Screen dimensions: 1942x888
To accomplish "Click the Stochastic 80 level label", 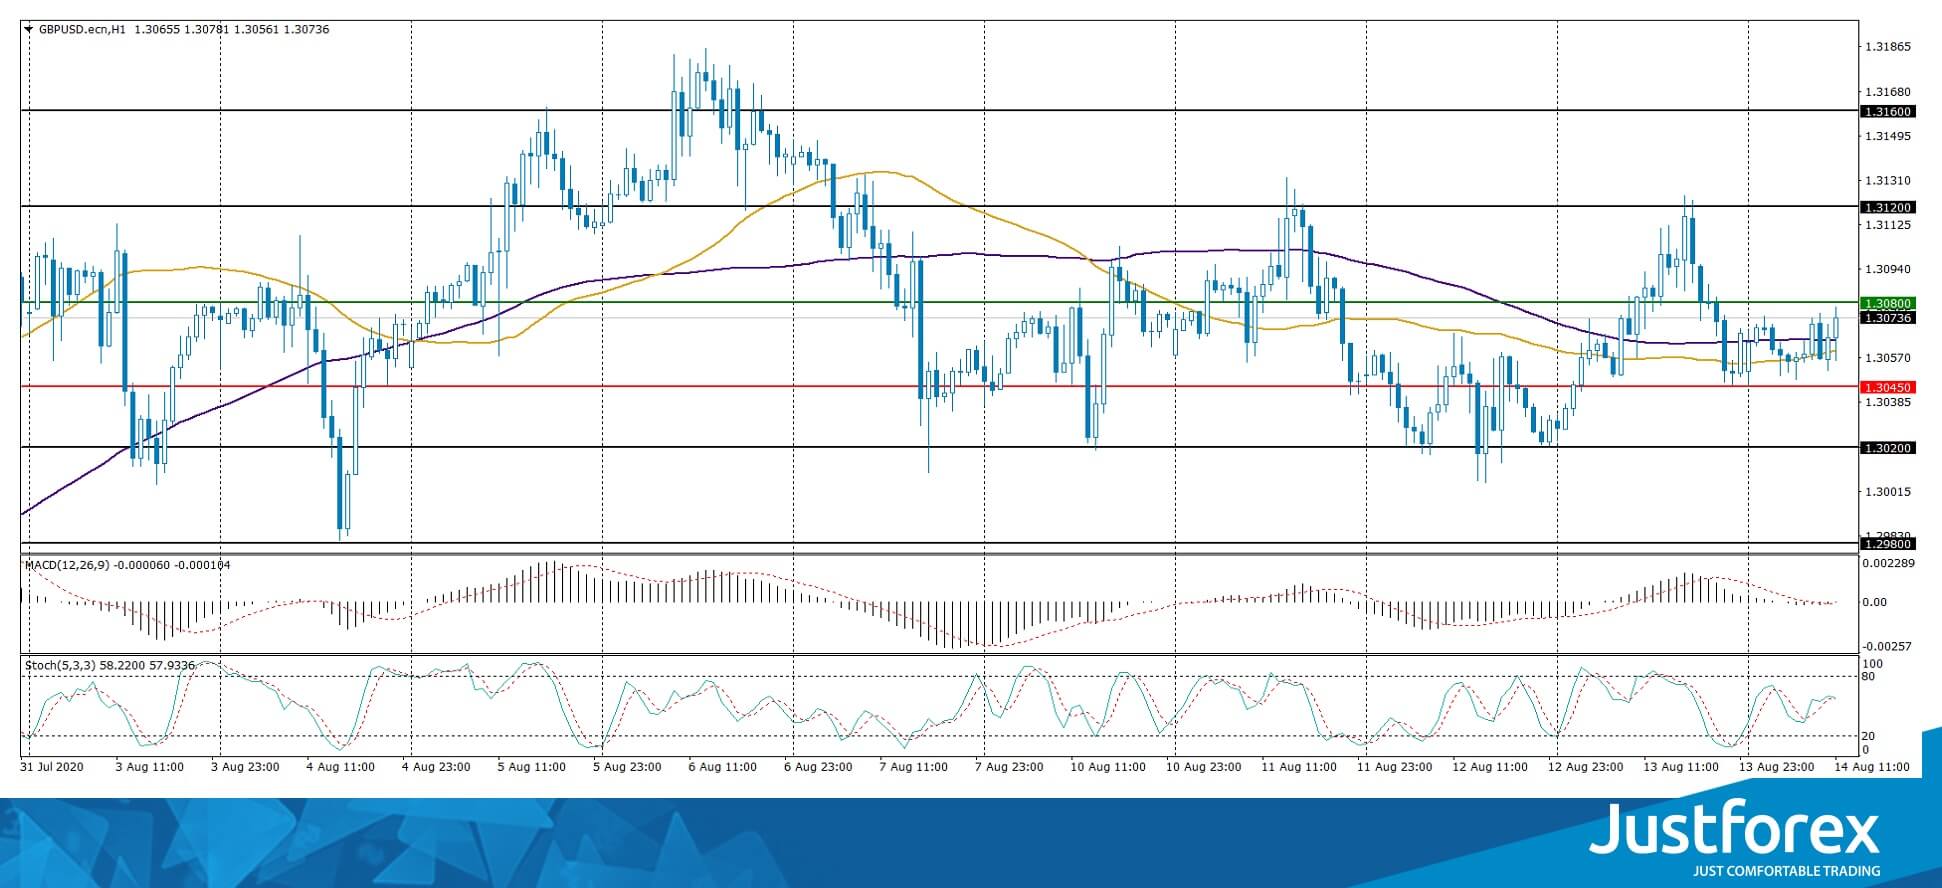I will point(1867,677).
